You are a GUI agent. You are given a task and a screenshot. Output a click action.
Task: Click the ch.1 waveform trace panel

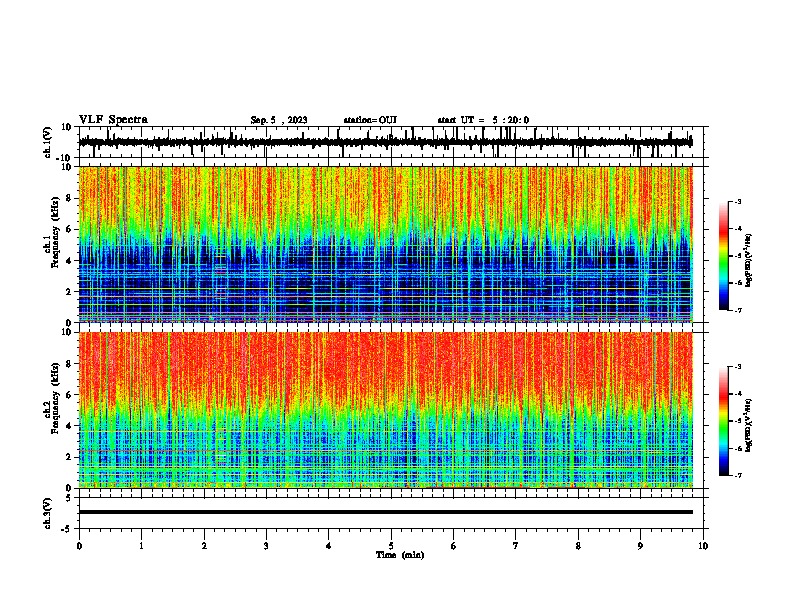coord(391,142)
